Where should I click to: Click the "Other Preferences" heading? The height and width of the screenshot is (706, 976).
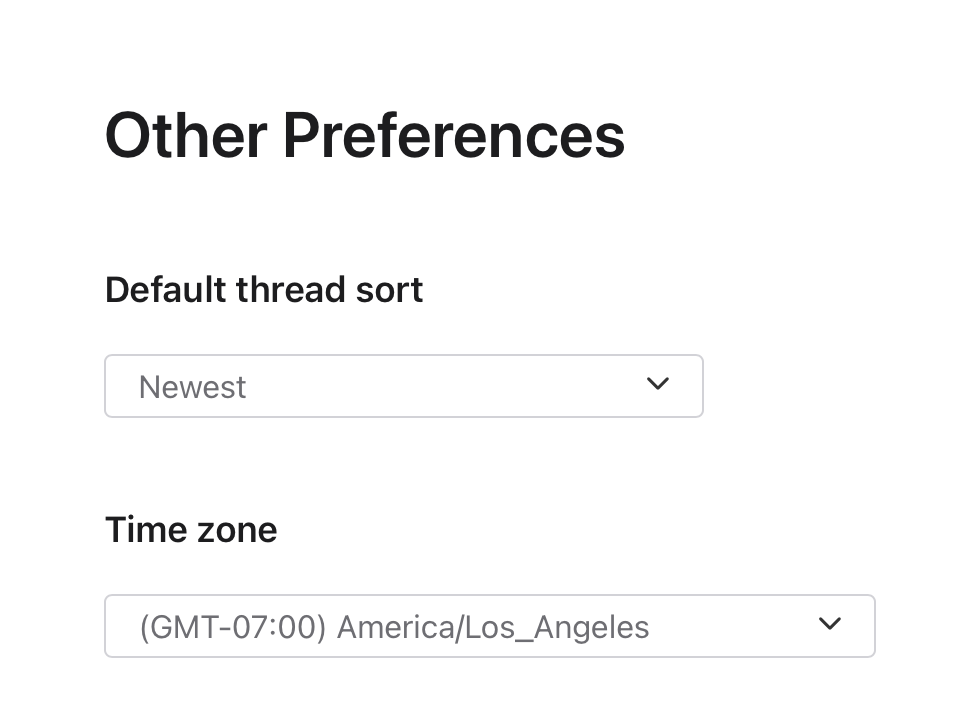[365, 136]
